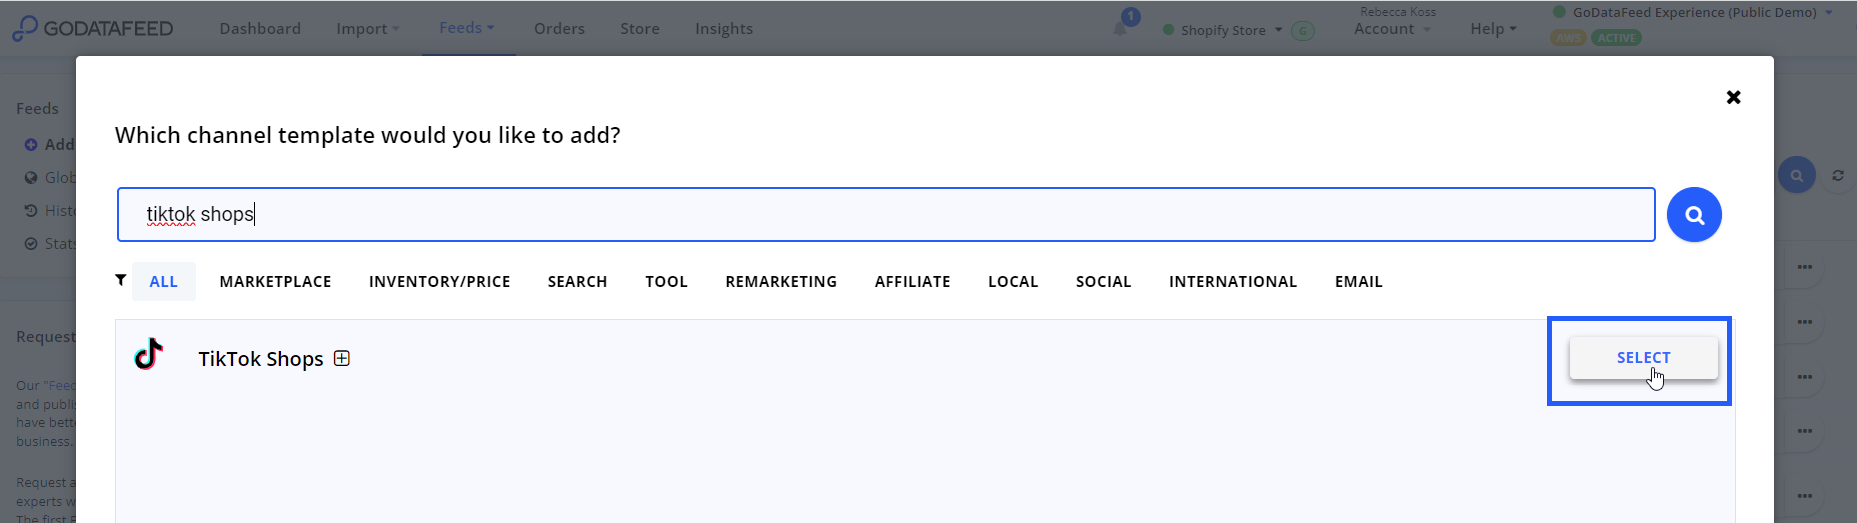Filter by EMAIL category
This screenshot has height=523, width=1857.
pyautogui.click(x=1358, y=282)
